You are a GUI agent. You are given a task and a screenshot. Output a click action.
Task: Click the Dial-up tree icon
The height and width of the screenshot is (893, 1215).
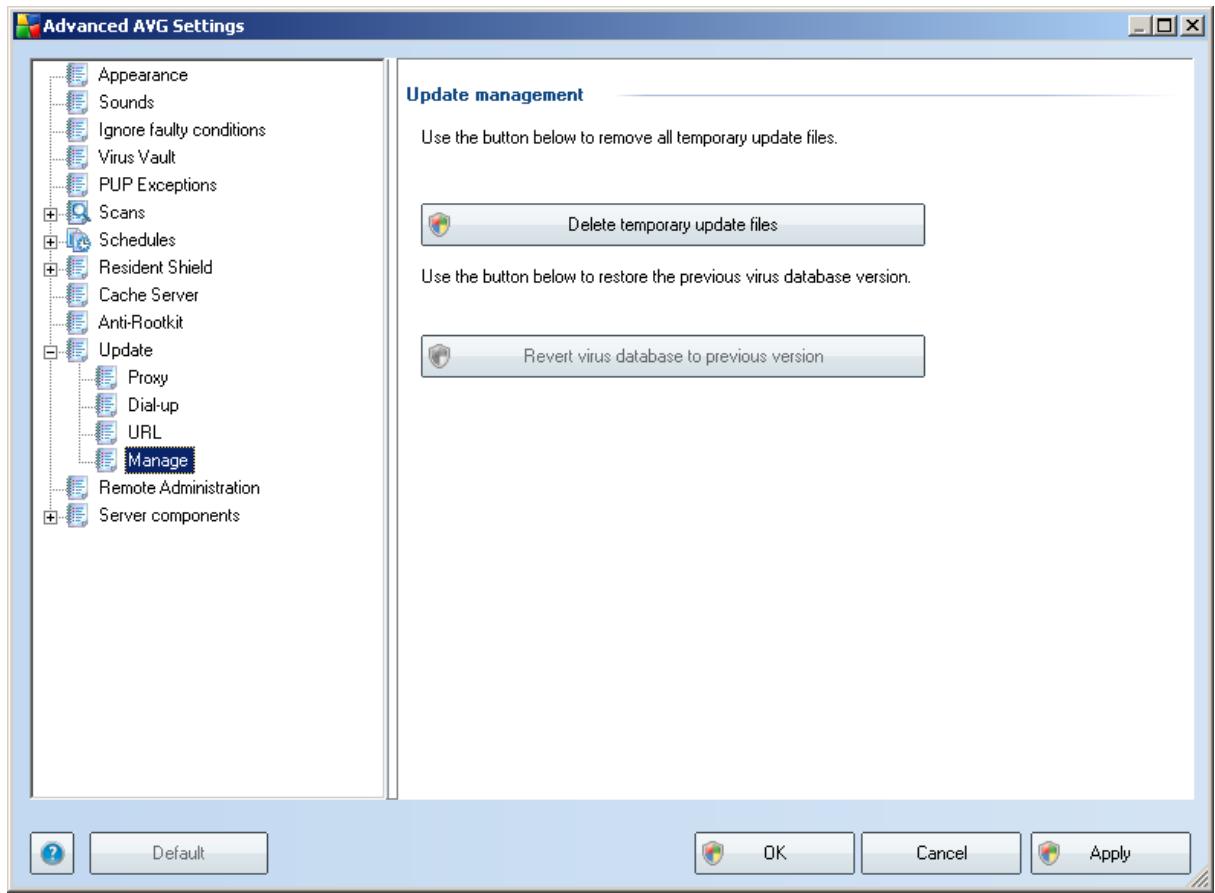coord(106,405)
